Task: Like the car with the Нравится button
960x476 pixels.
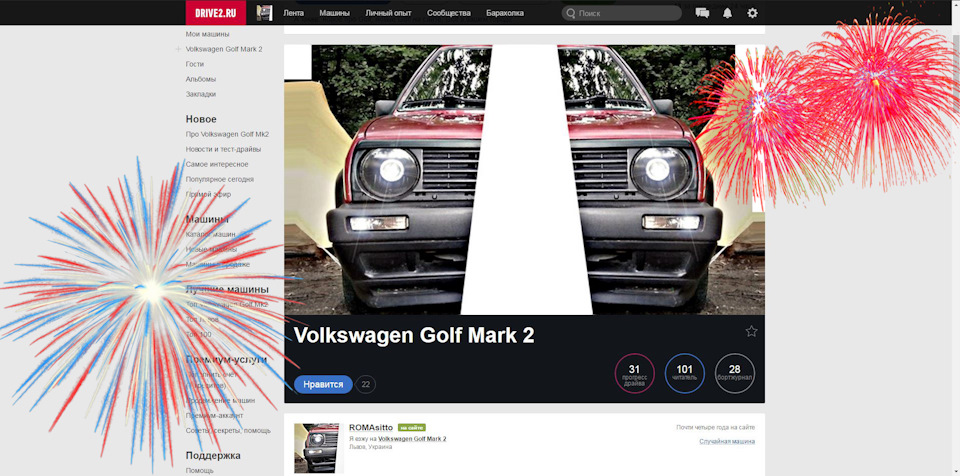Action: (323, 384)
